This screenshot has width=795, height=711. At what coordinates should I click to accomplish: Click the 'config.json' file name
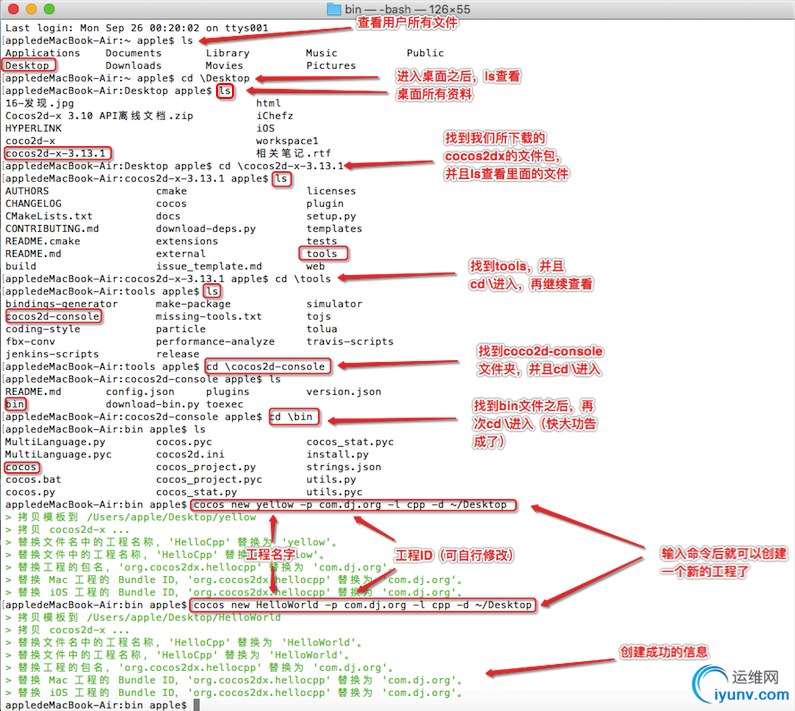[140, 392]
